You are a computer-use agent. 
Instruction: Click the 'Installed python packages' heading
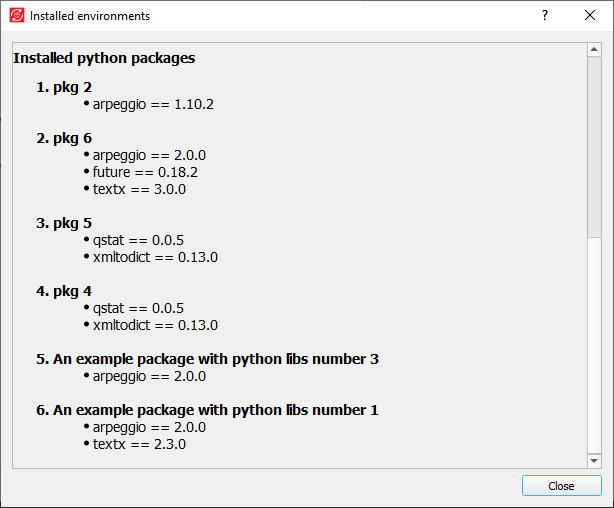pos(104,58)
